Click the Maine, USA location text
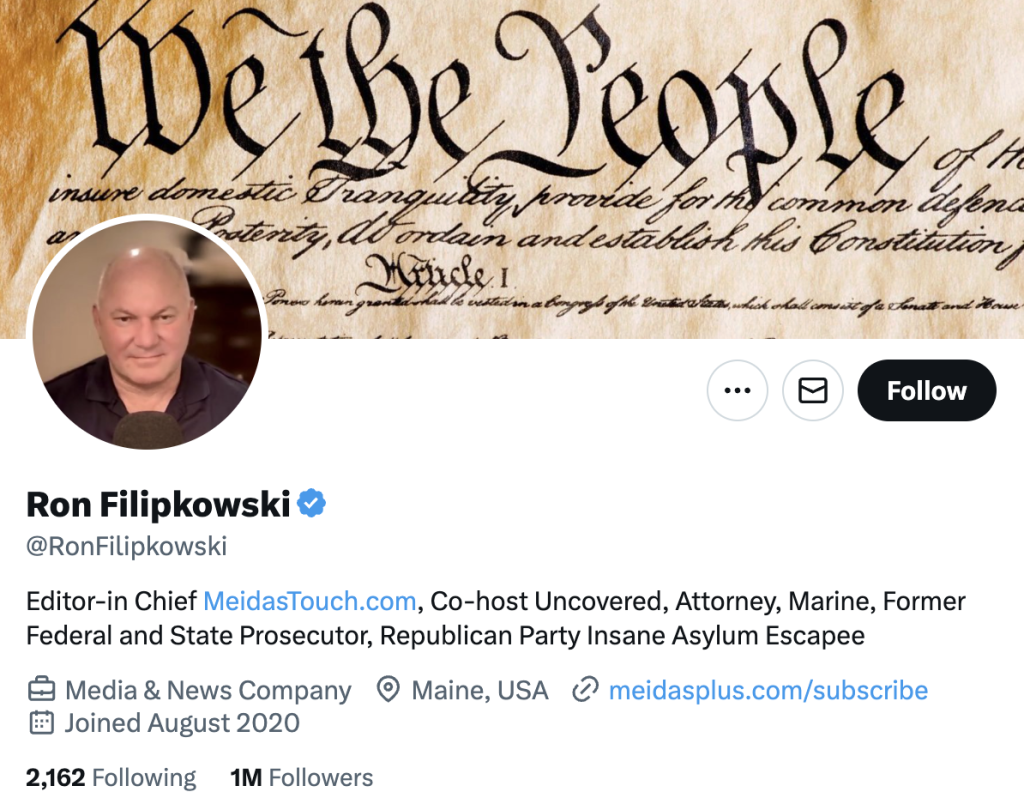Screen dimensions: 1024x798 tap(480, 690)
